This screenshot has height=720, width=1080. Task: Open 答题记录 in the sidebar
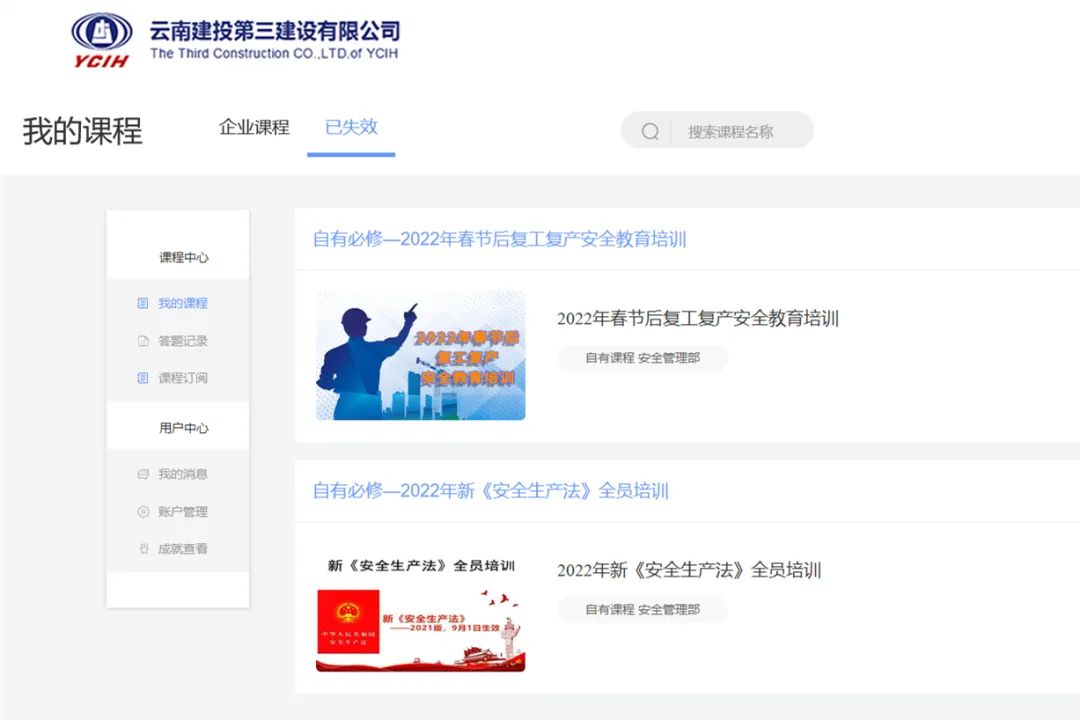click(182, 341)
